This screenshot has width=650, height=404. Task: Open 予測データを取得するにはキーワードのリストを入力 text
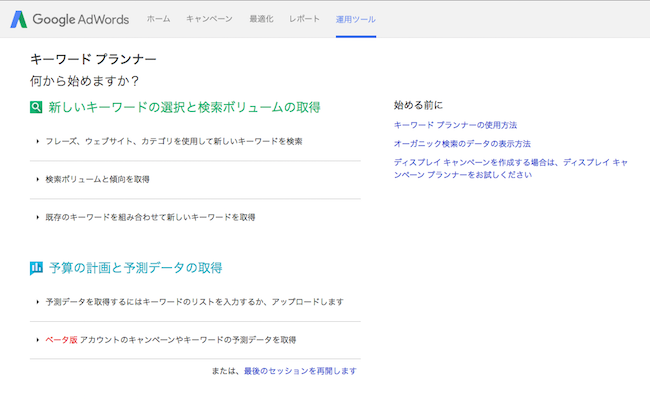pyautogui.click(x=194, y=302)
